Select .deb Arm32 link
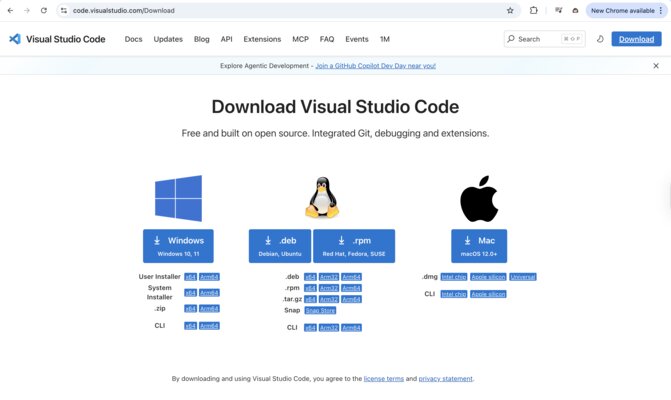Screen dimensions: 671x400 coord(329,277)
